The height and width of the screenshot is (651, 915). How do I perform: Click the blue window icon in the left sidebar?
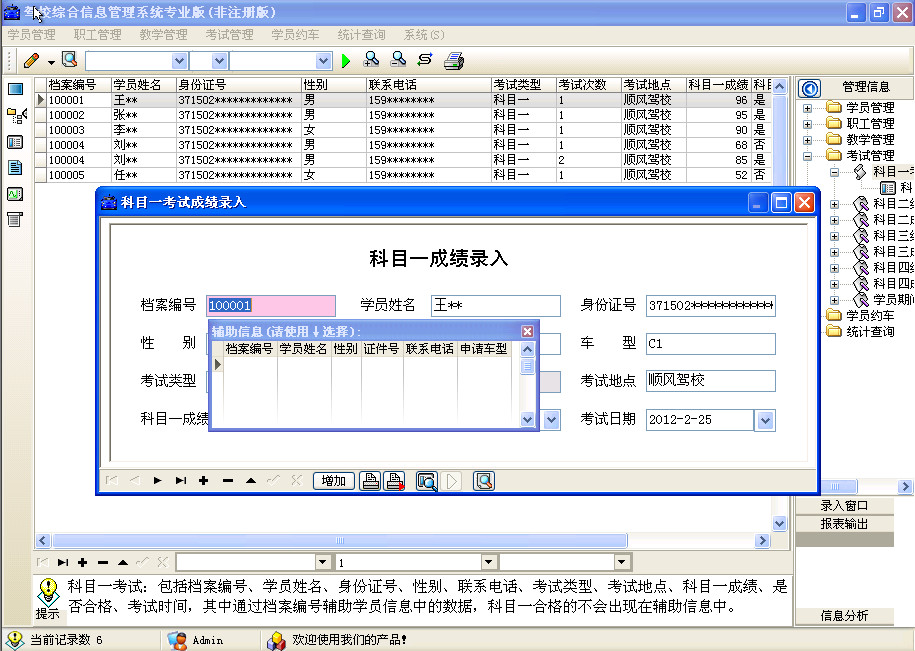click(15, 89)
